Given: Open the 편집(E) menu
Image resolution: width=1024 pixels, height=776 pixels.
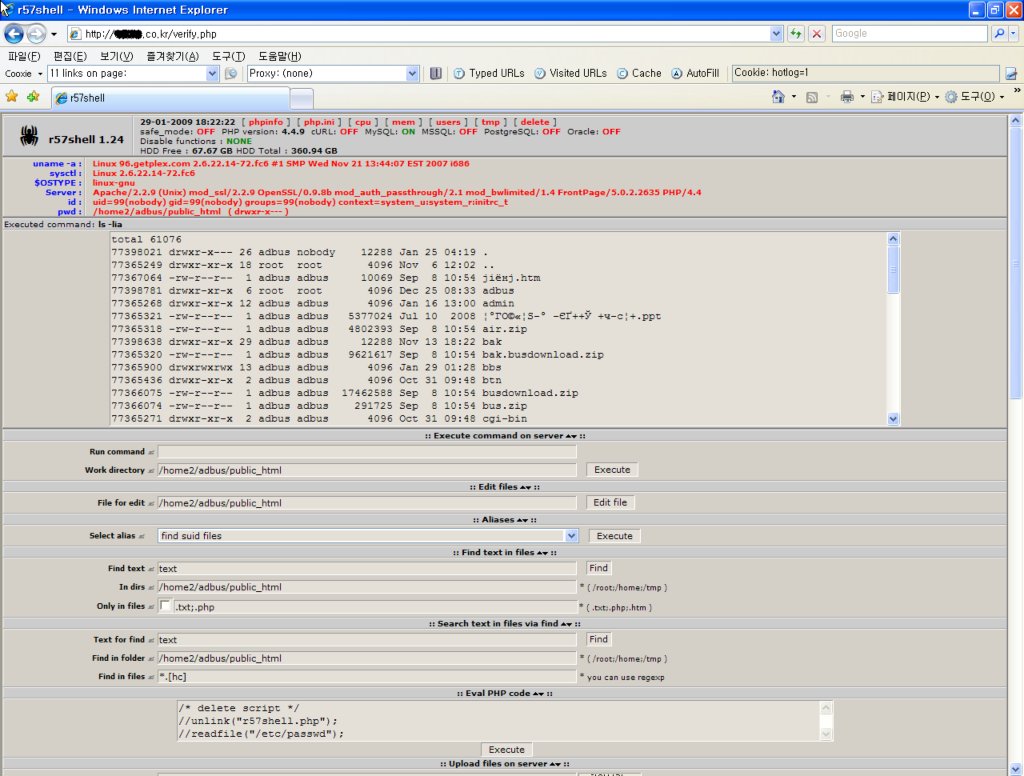Looking at the screenshot, I should [70, 56].
